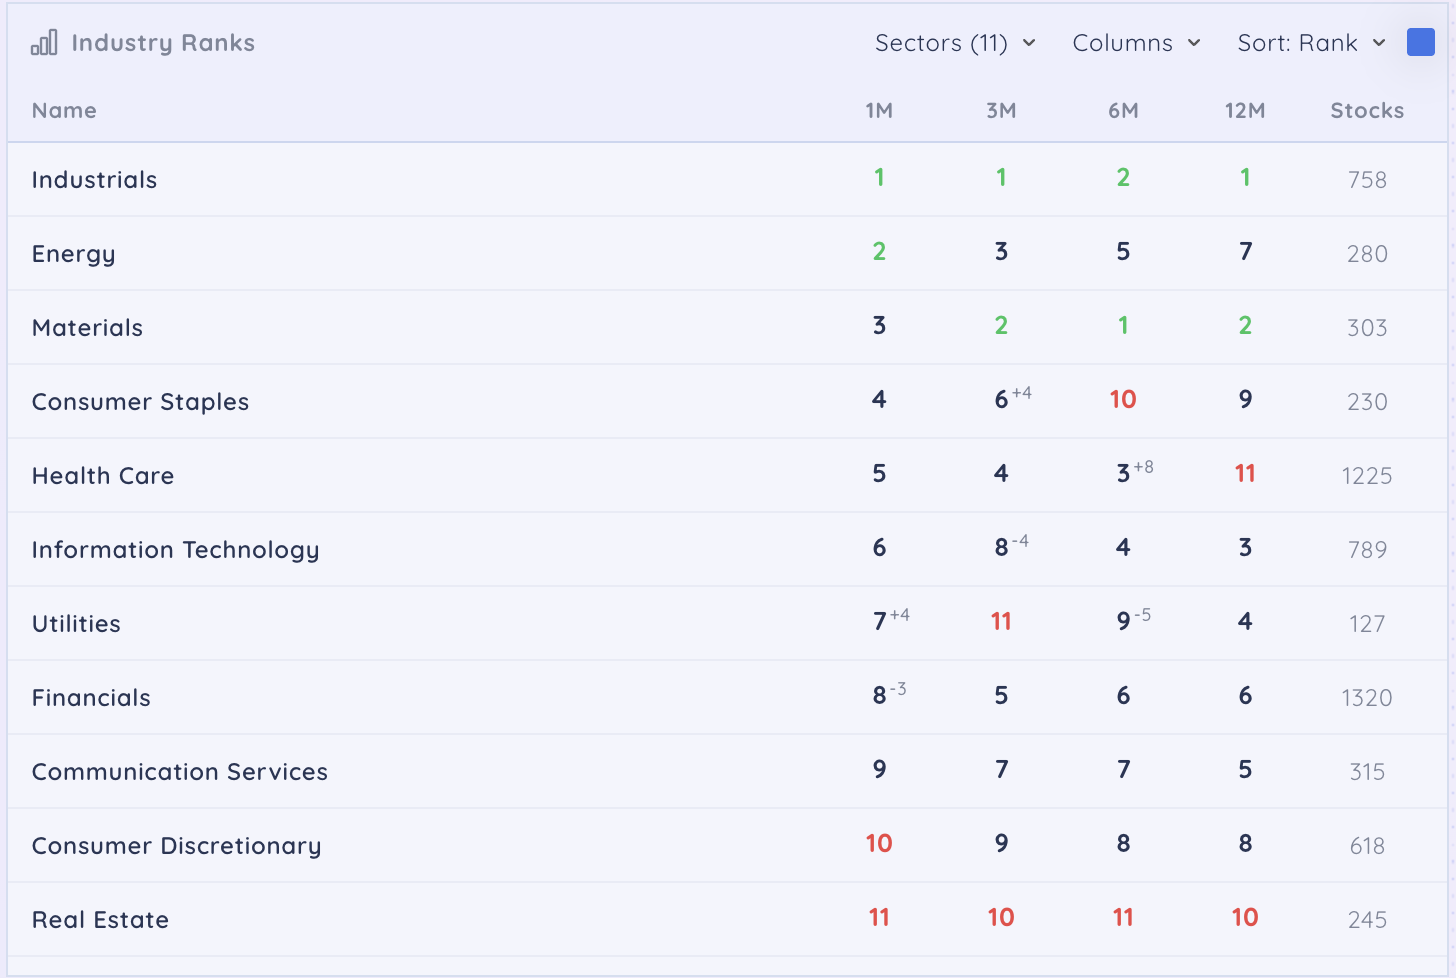Click the blue square button top right
The height and width of the screenshot is (978, 1456).
click(1420, 42)
